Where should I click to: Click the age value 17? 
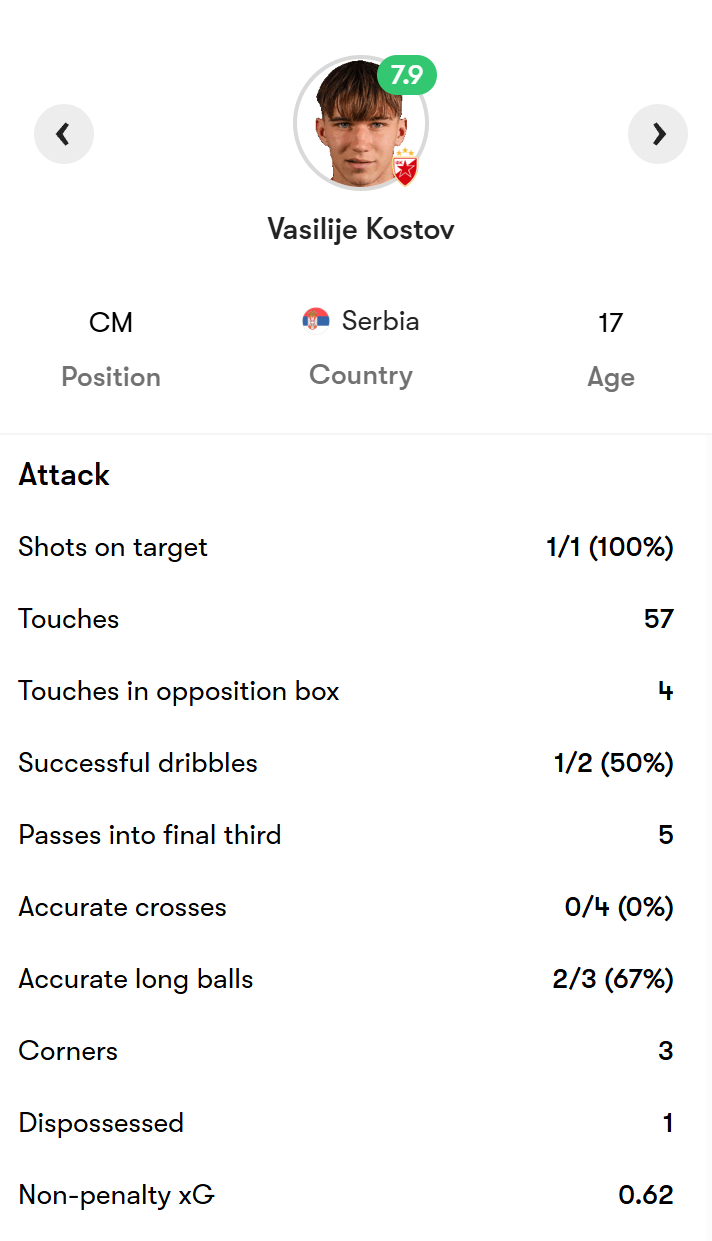coord(610,322)
